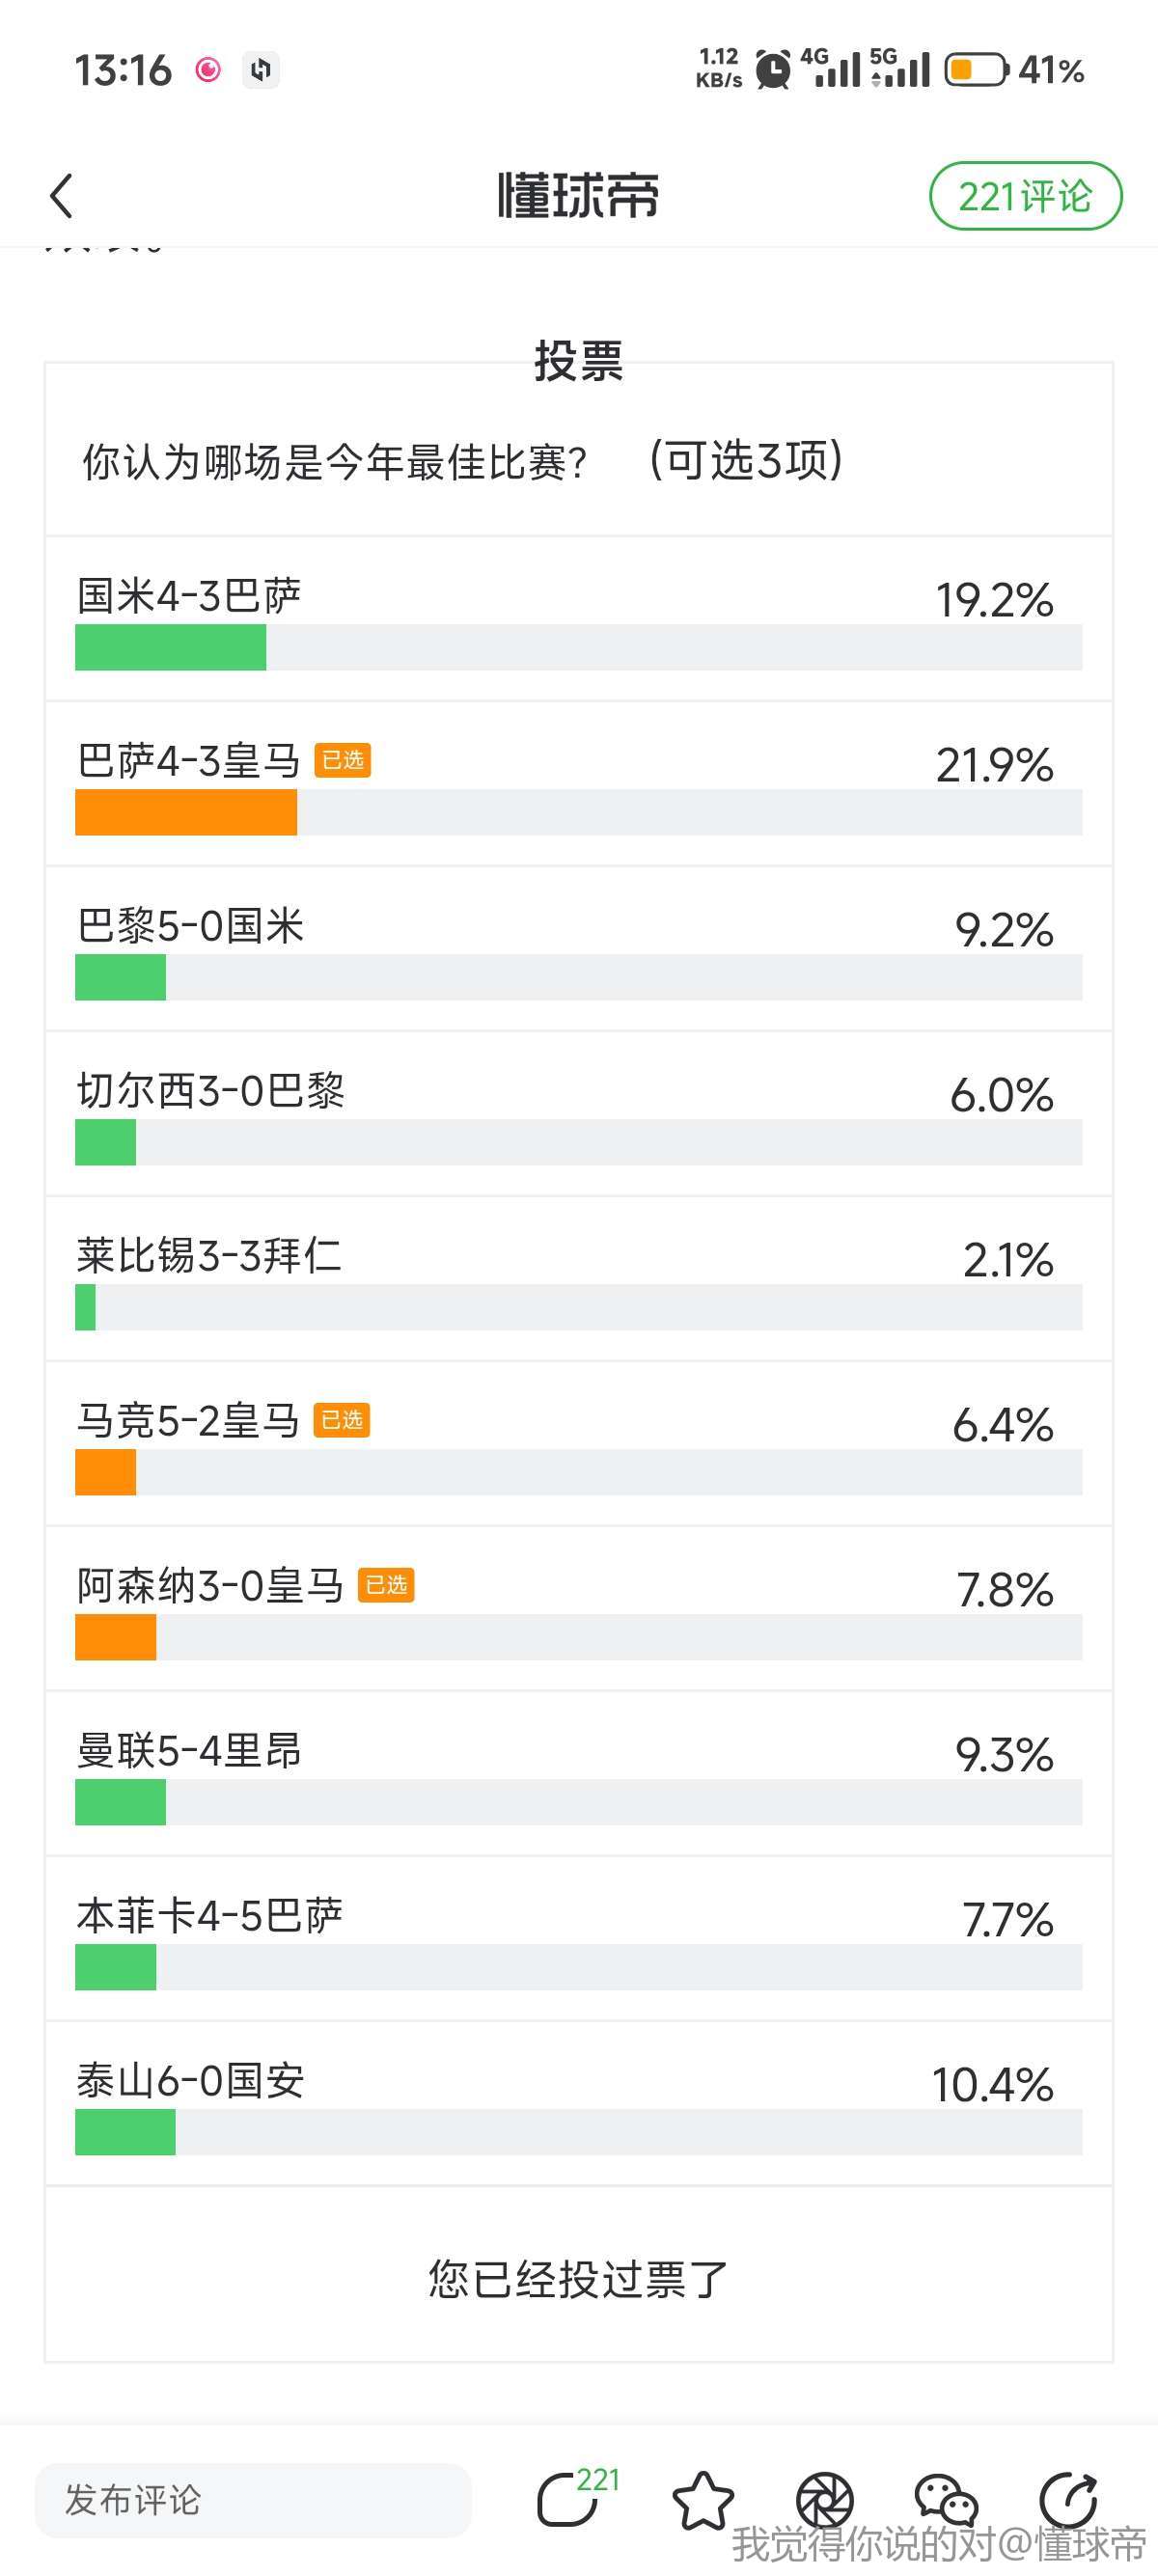This screenshot has width=1158, height=2576.
Task: Share via the WeChat icon
Action: [x=945, y=2500]
